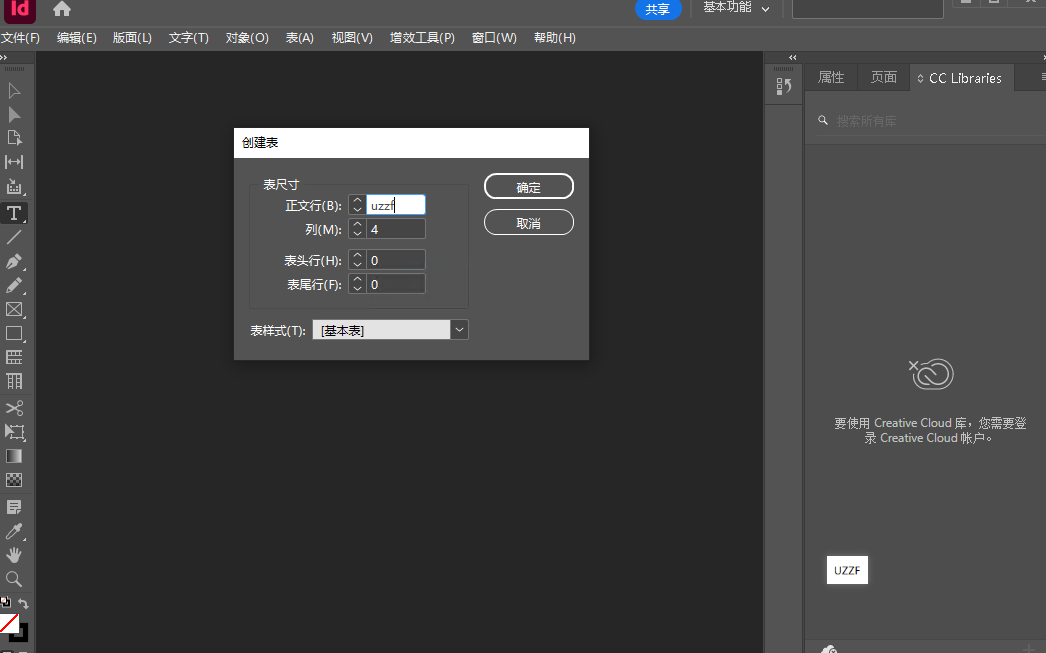This screenshot has height=653, width=1046.
Task: Select the Gradient Swatch tool
Action: (x=14, y=456)
